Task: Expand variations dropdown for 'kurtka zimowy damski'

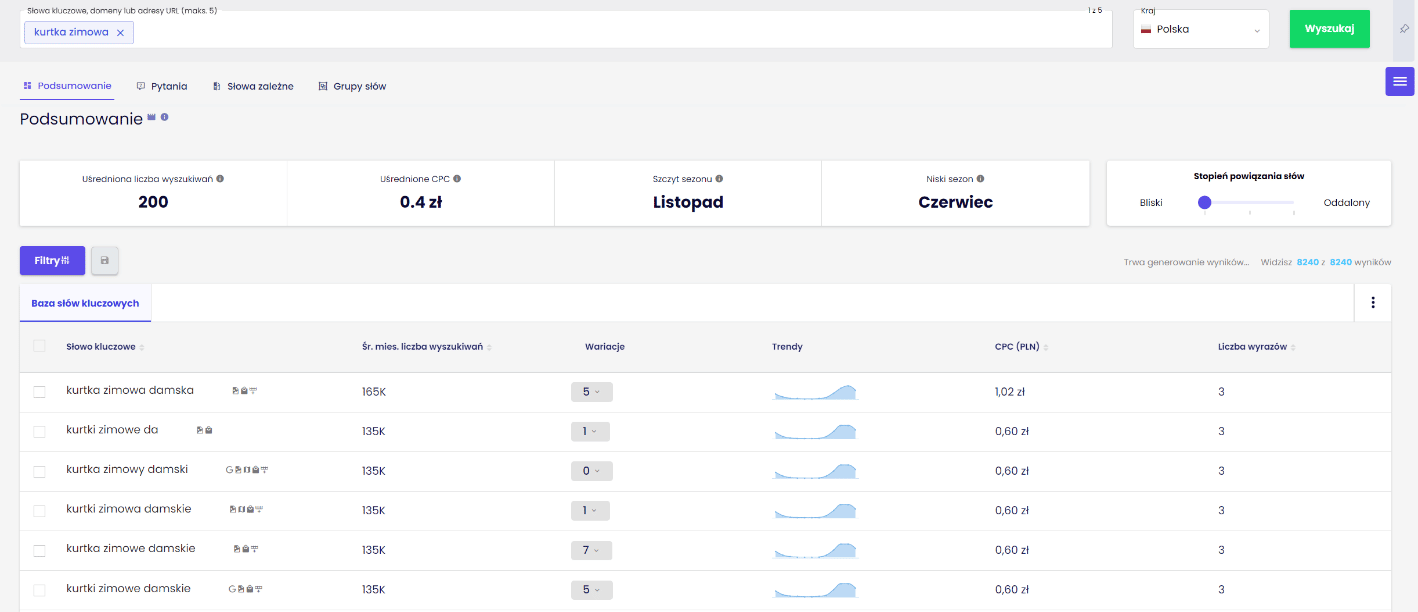Action: click(x=592, y=471)
